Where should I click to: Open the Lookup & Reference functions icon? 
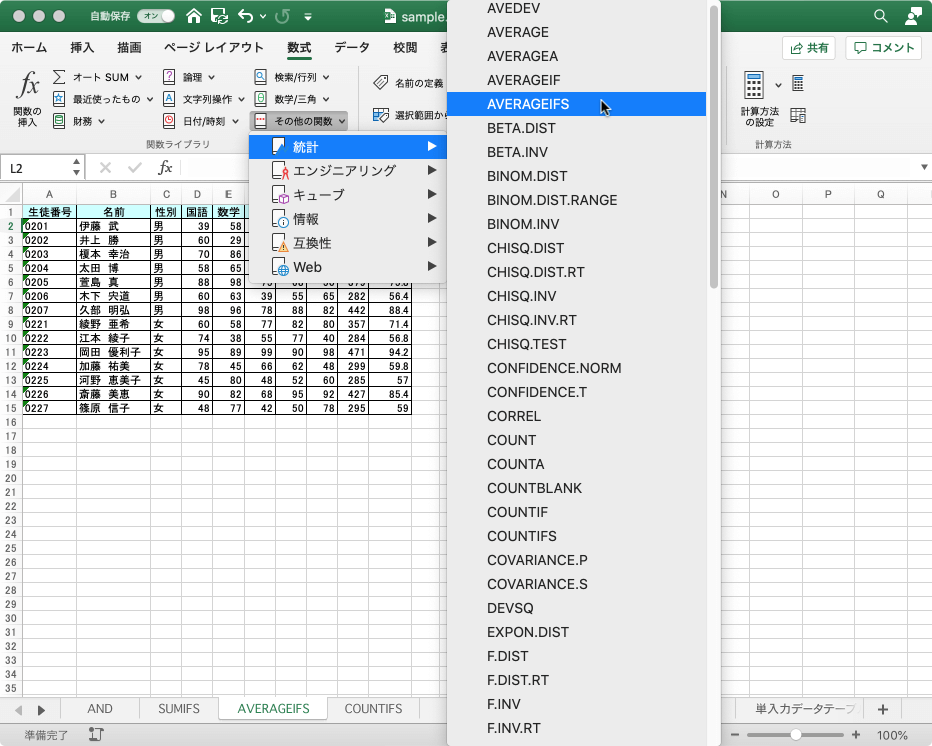point(260,77)
